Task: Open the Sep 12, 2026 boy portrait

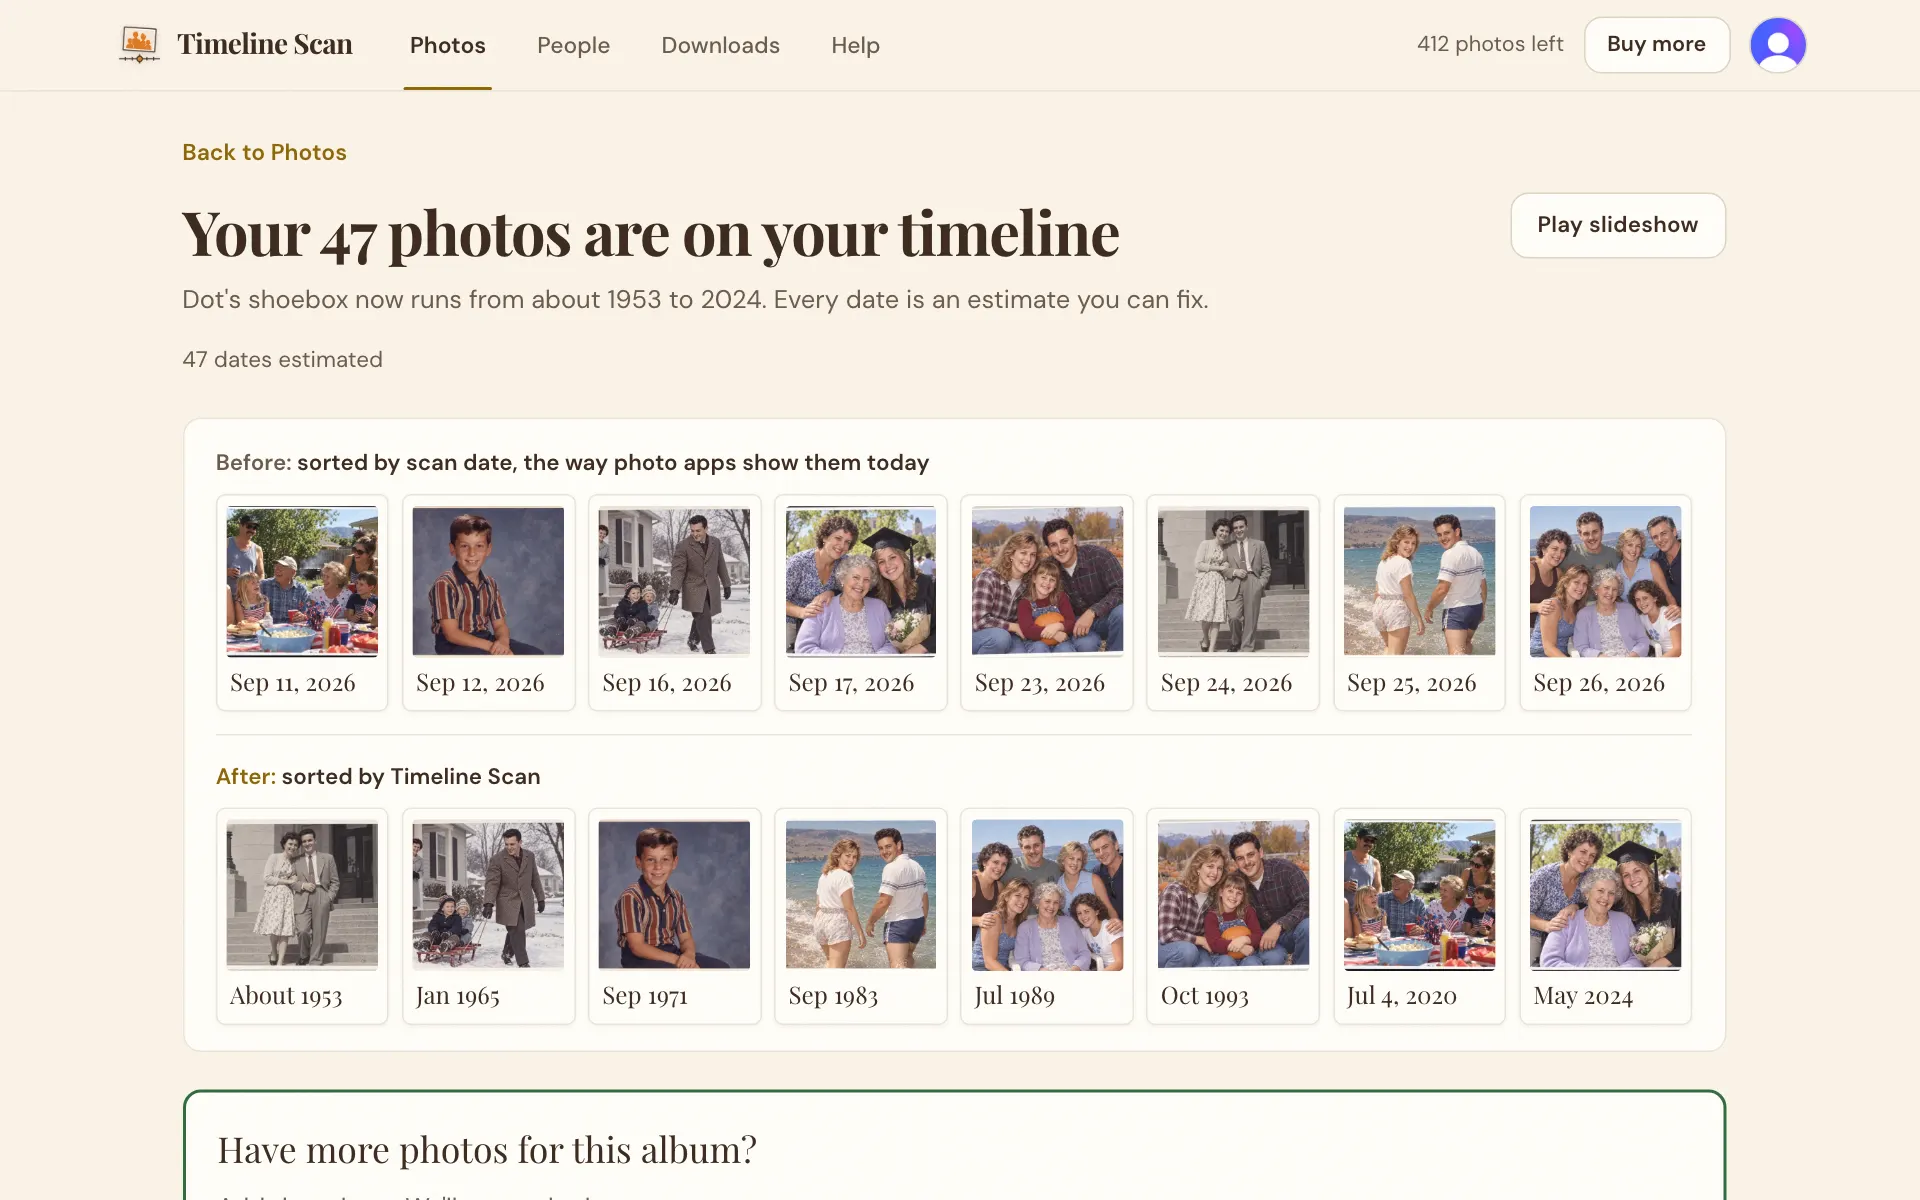Action: tap(488, 581)
